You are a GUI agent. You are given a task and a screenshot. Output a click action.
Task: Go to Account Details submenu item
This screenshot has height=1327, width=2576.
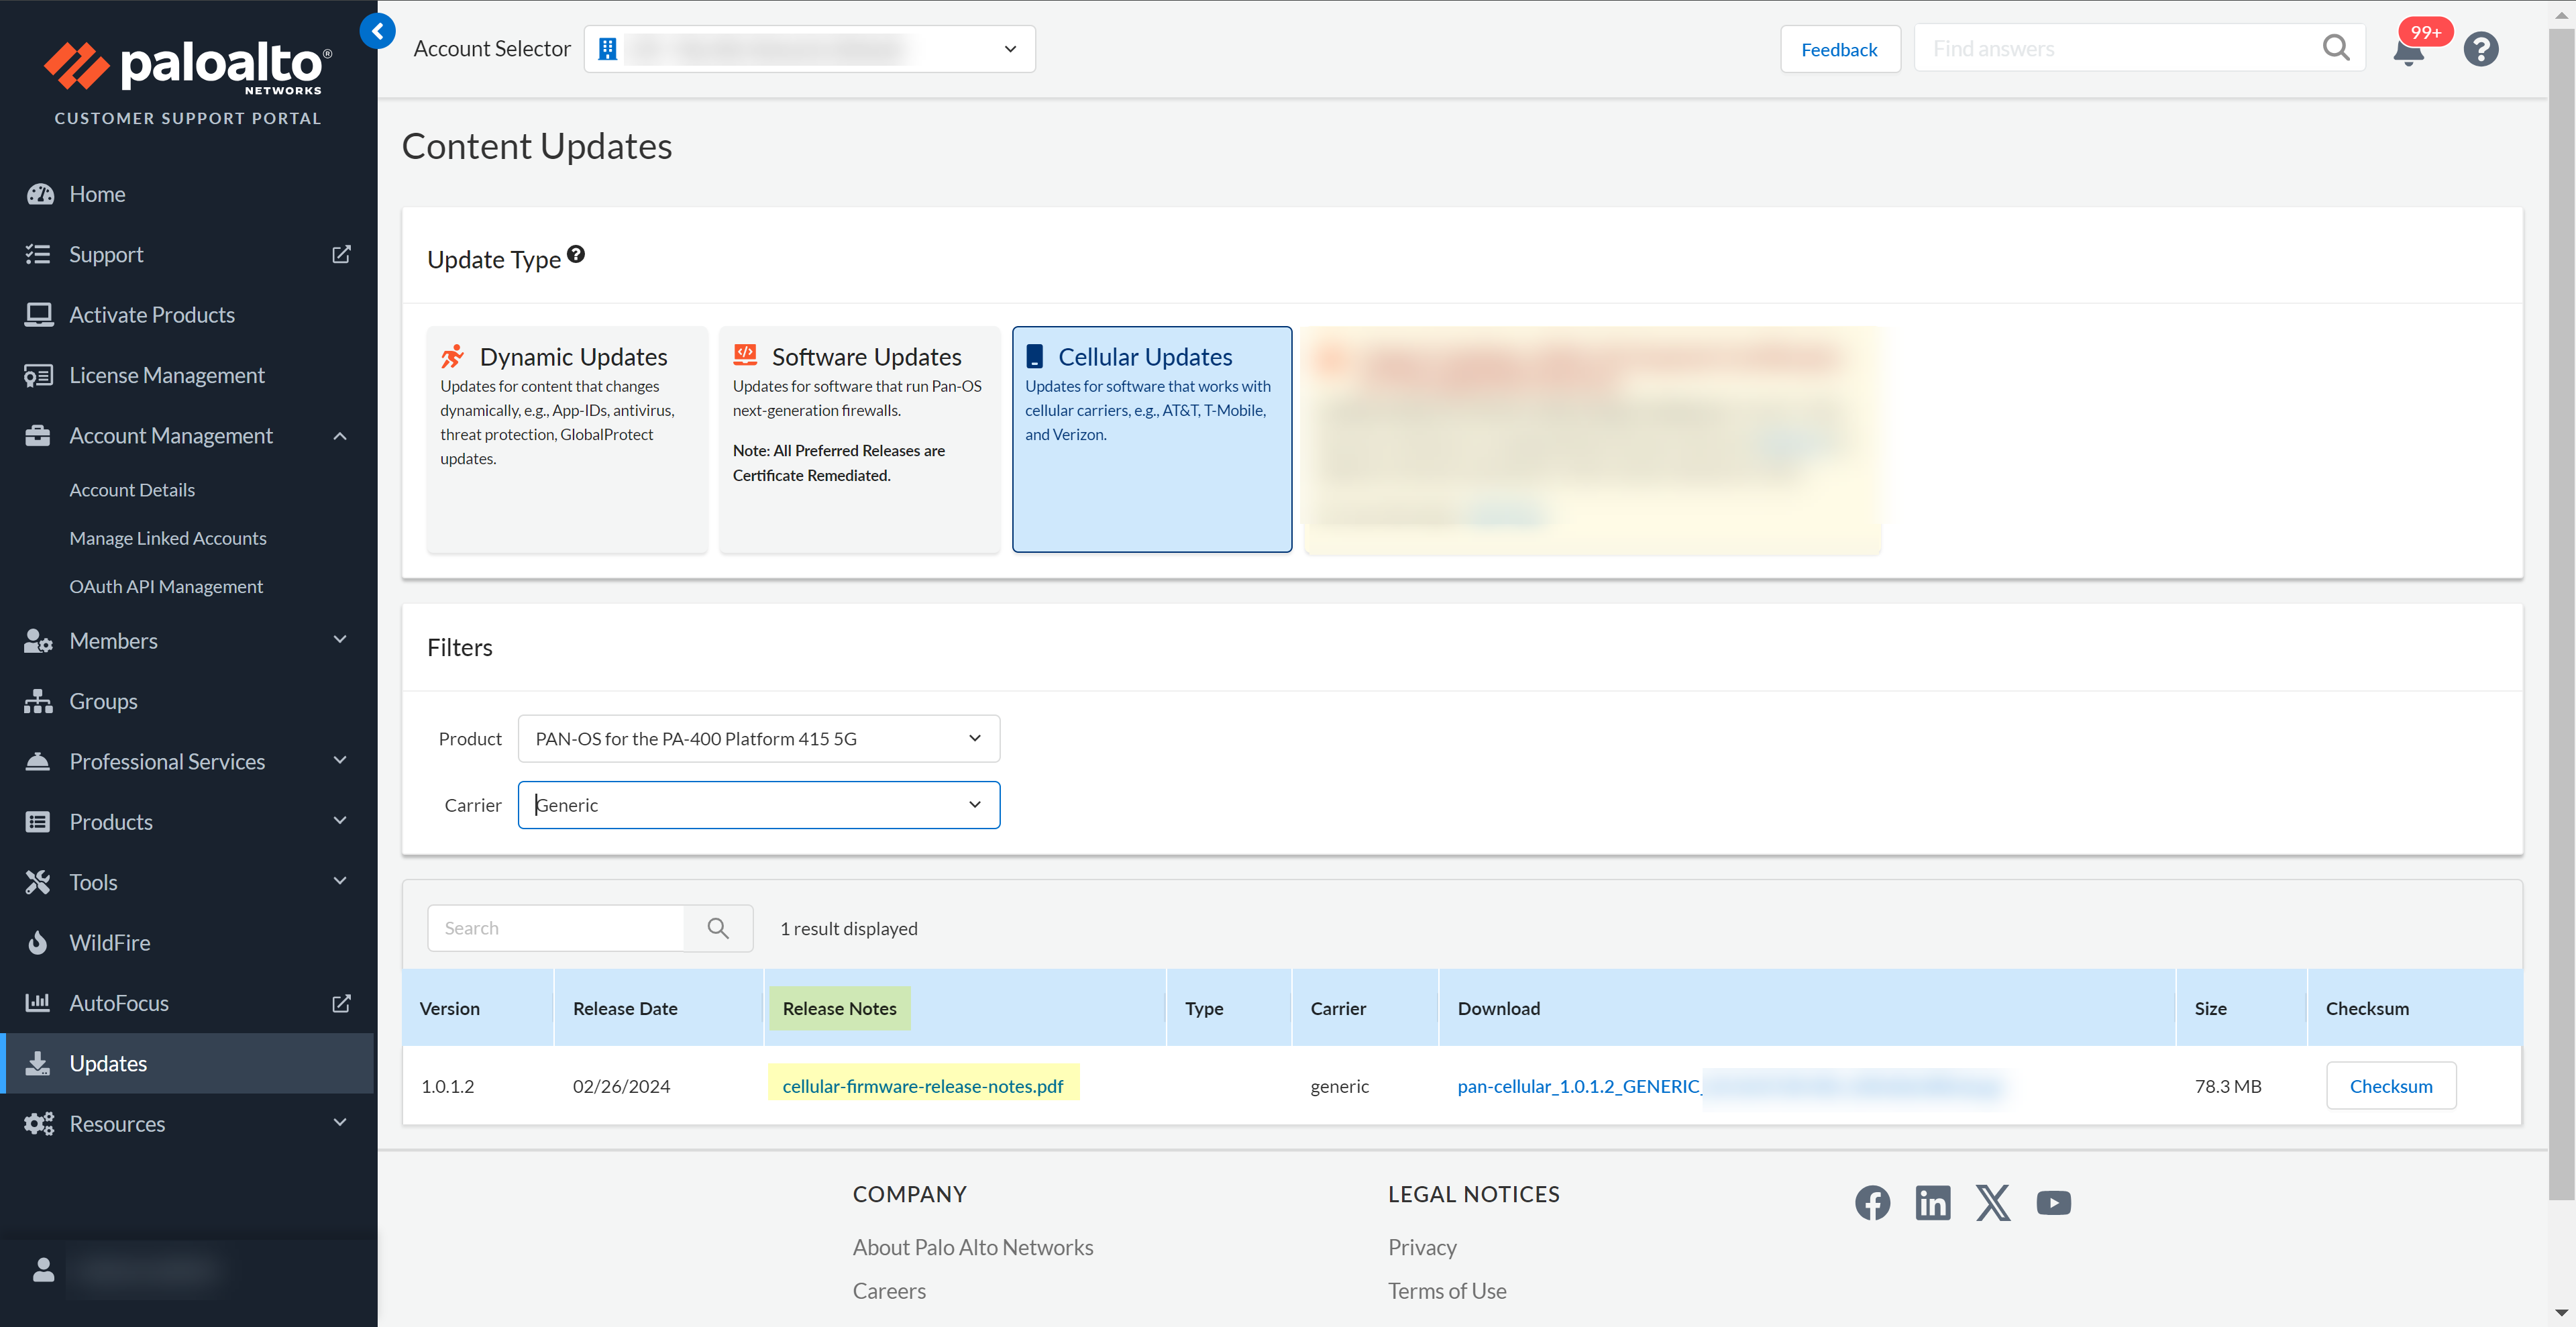pyautogui.click(x=132, y=490)
